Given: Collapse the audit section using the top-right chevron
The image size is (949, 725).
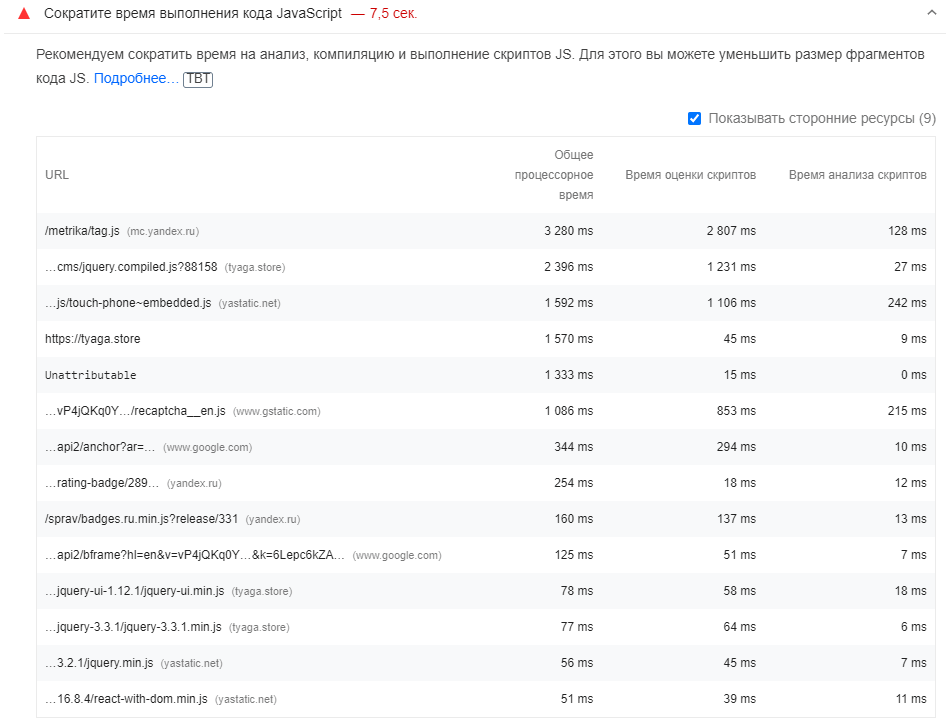Looking at the screenshot, I should coord(930,15).
